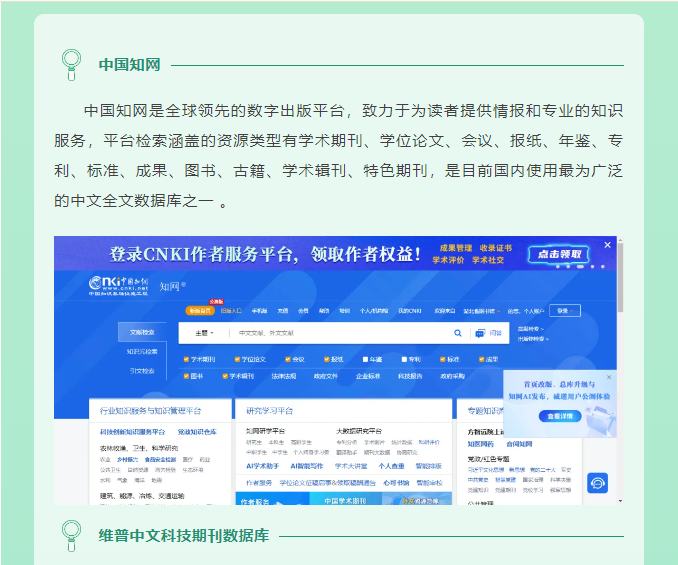
Task: Click the scroll-down arrow of the embedded page
Action: (x=620, y=501)
